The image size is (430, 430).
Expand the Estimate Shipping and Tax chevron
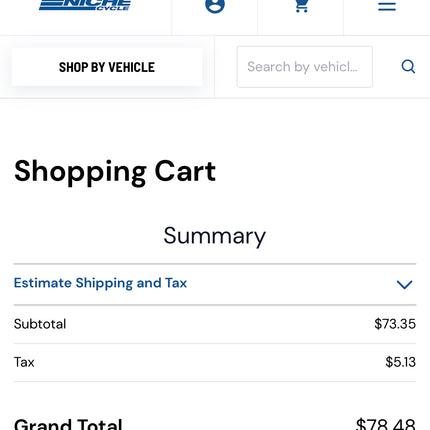pyautogui.click(x=404, y=284)
